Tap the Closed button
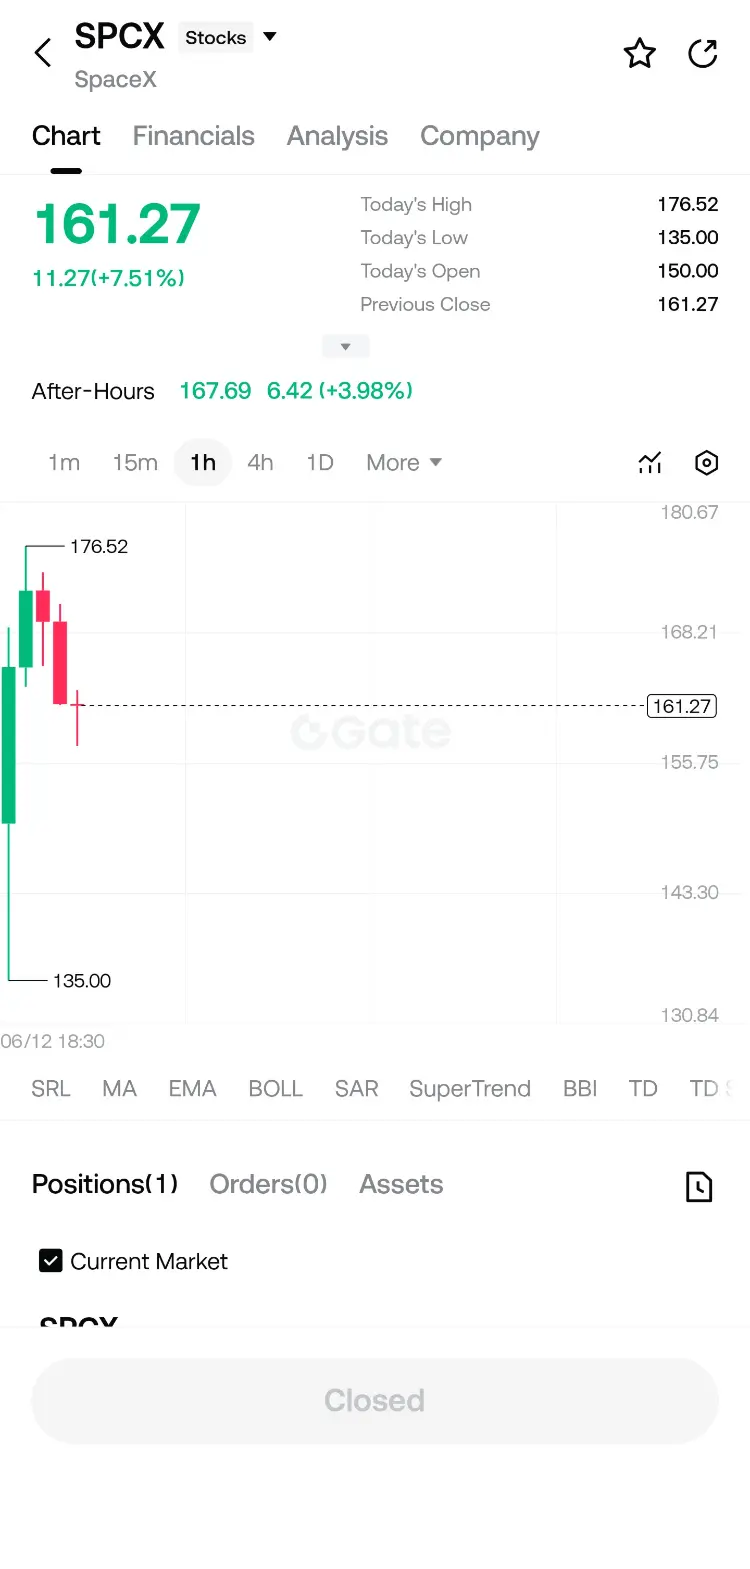This screenshot has height=1569, width=750. click(375, 1400)
